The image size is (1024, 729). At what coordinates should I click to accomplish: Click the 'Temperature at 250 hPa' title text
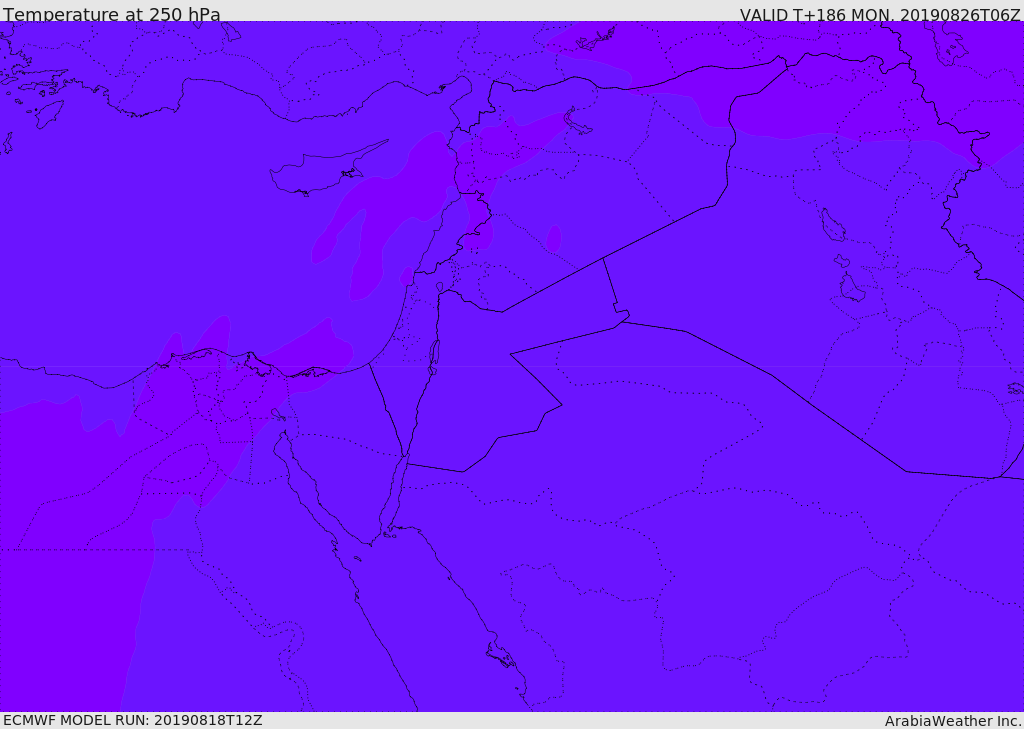pos(112,14)
